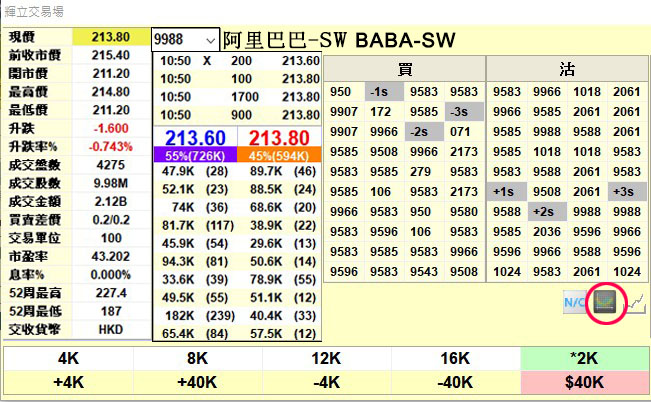Screen dimensions: 651x402
Task: Click the -4K decrement button
Action: [x=326, y=382]
